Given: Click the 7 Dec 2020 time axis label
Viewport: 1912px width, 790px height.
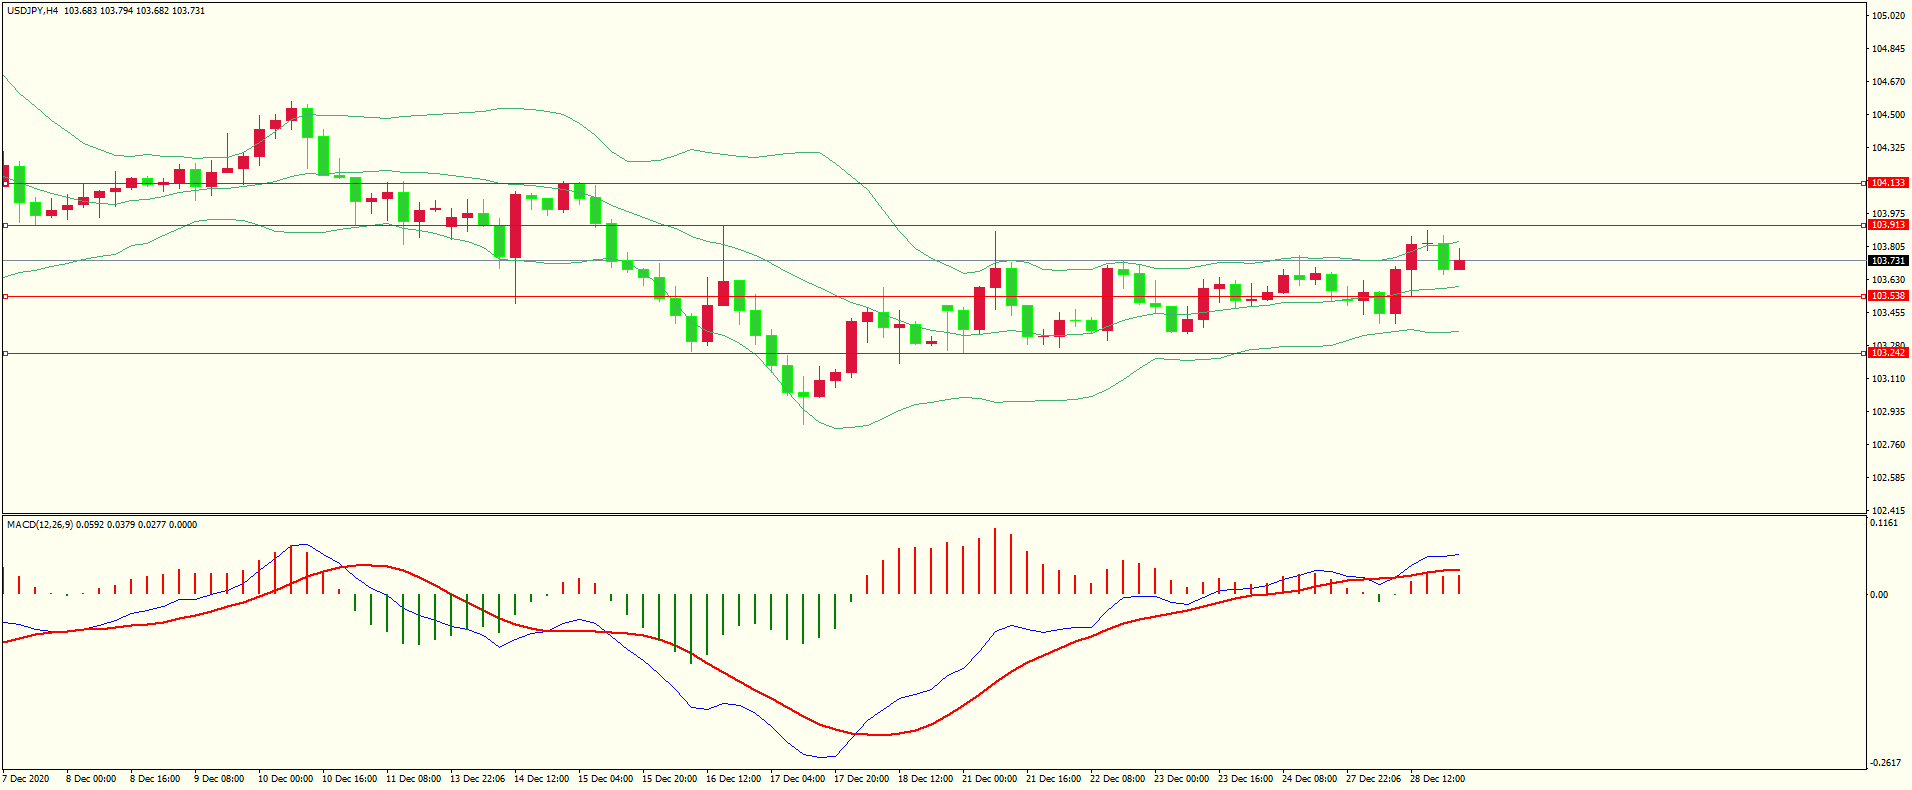Looking at the screenshot, I should (26, 779).
